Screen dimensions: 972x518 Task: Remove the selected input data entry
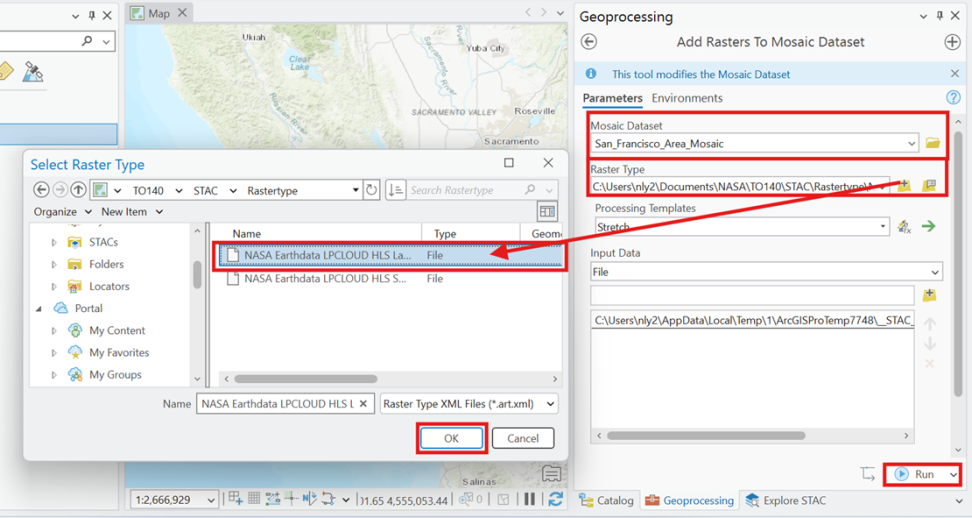(930, 364)
